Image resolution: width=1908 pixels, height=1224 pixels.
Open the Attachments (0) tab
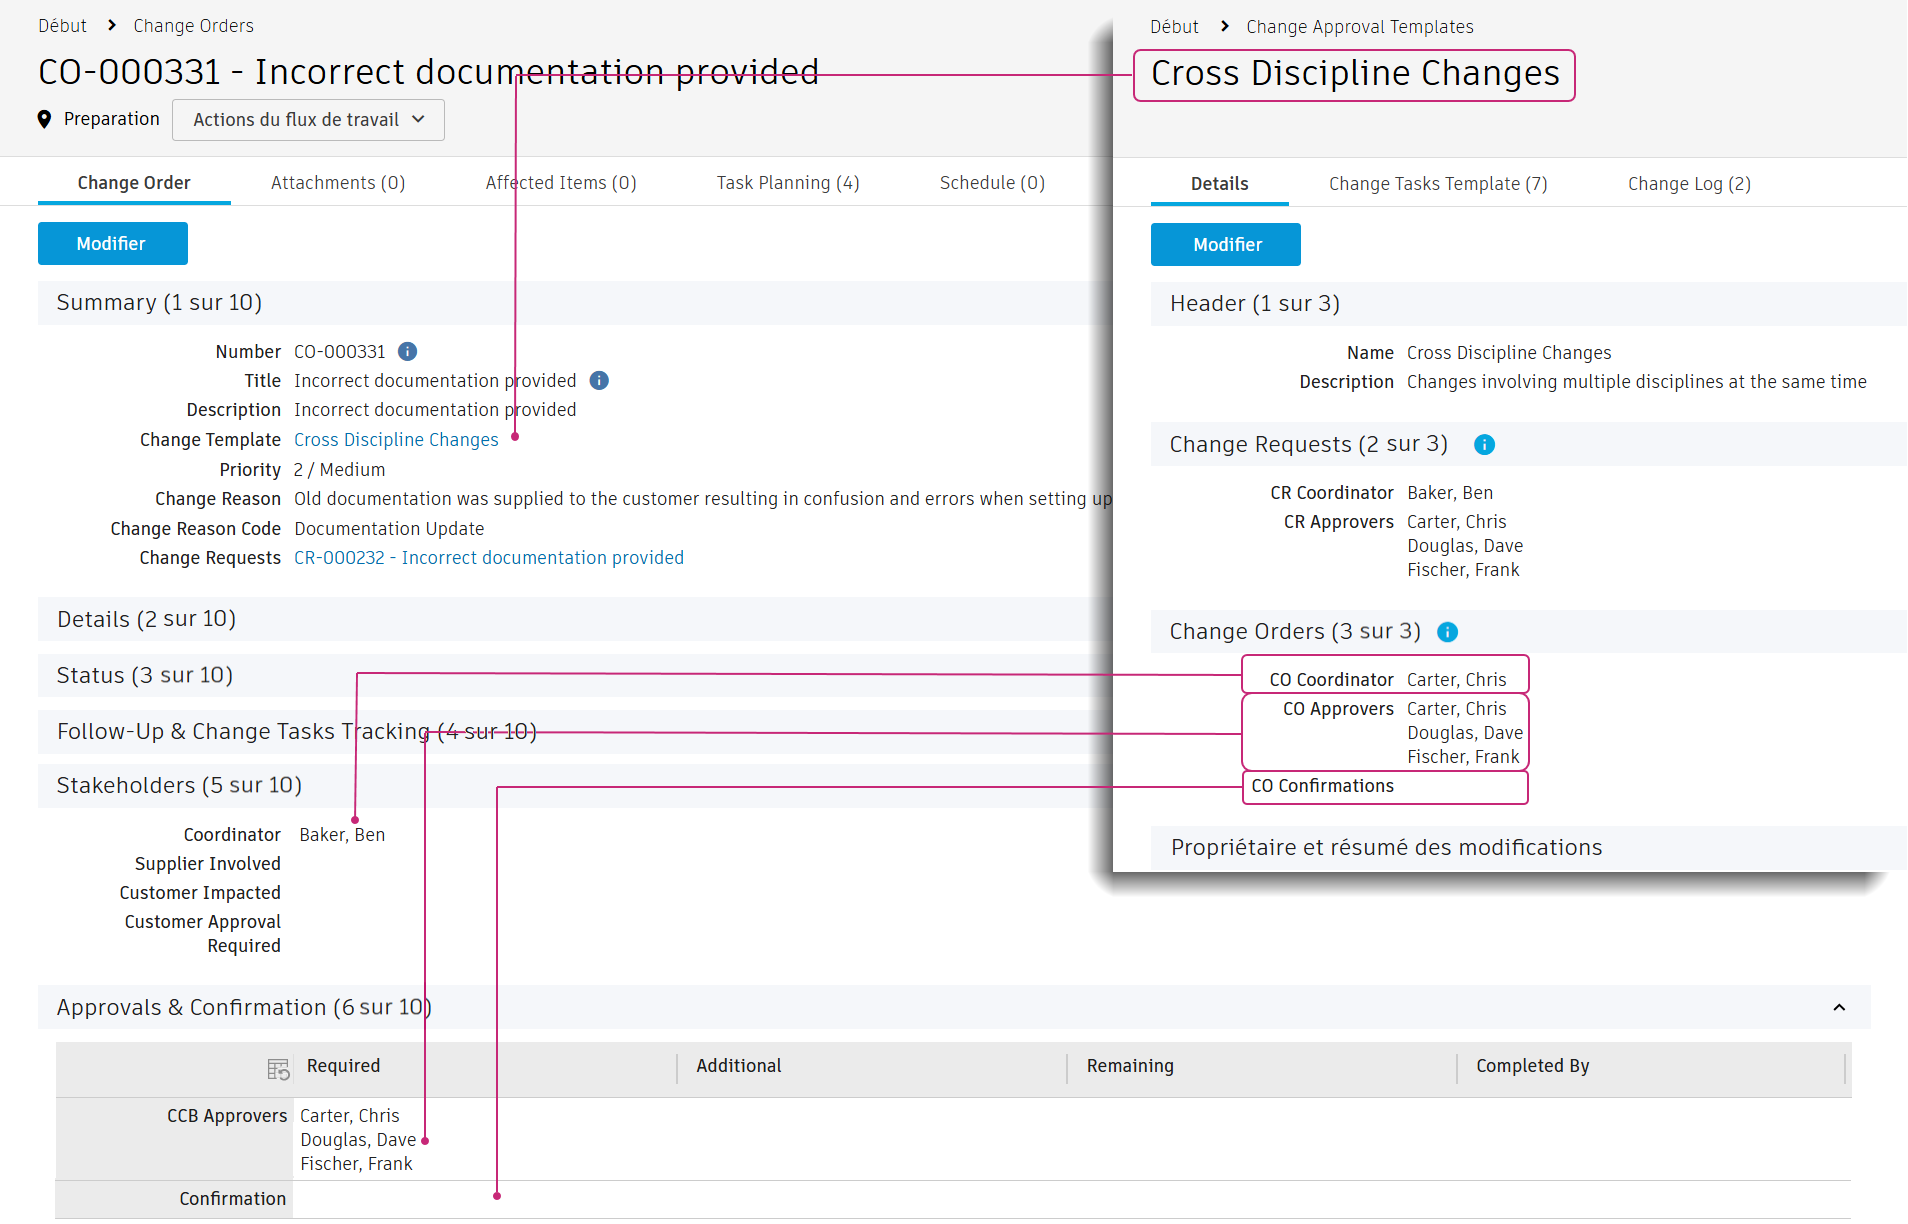338,183
